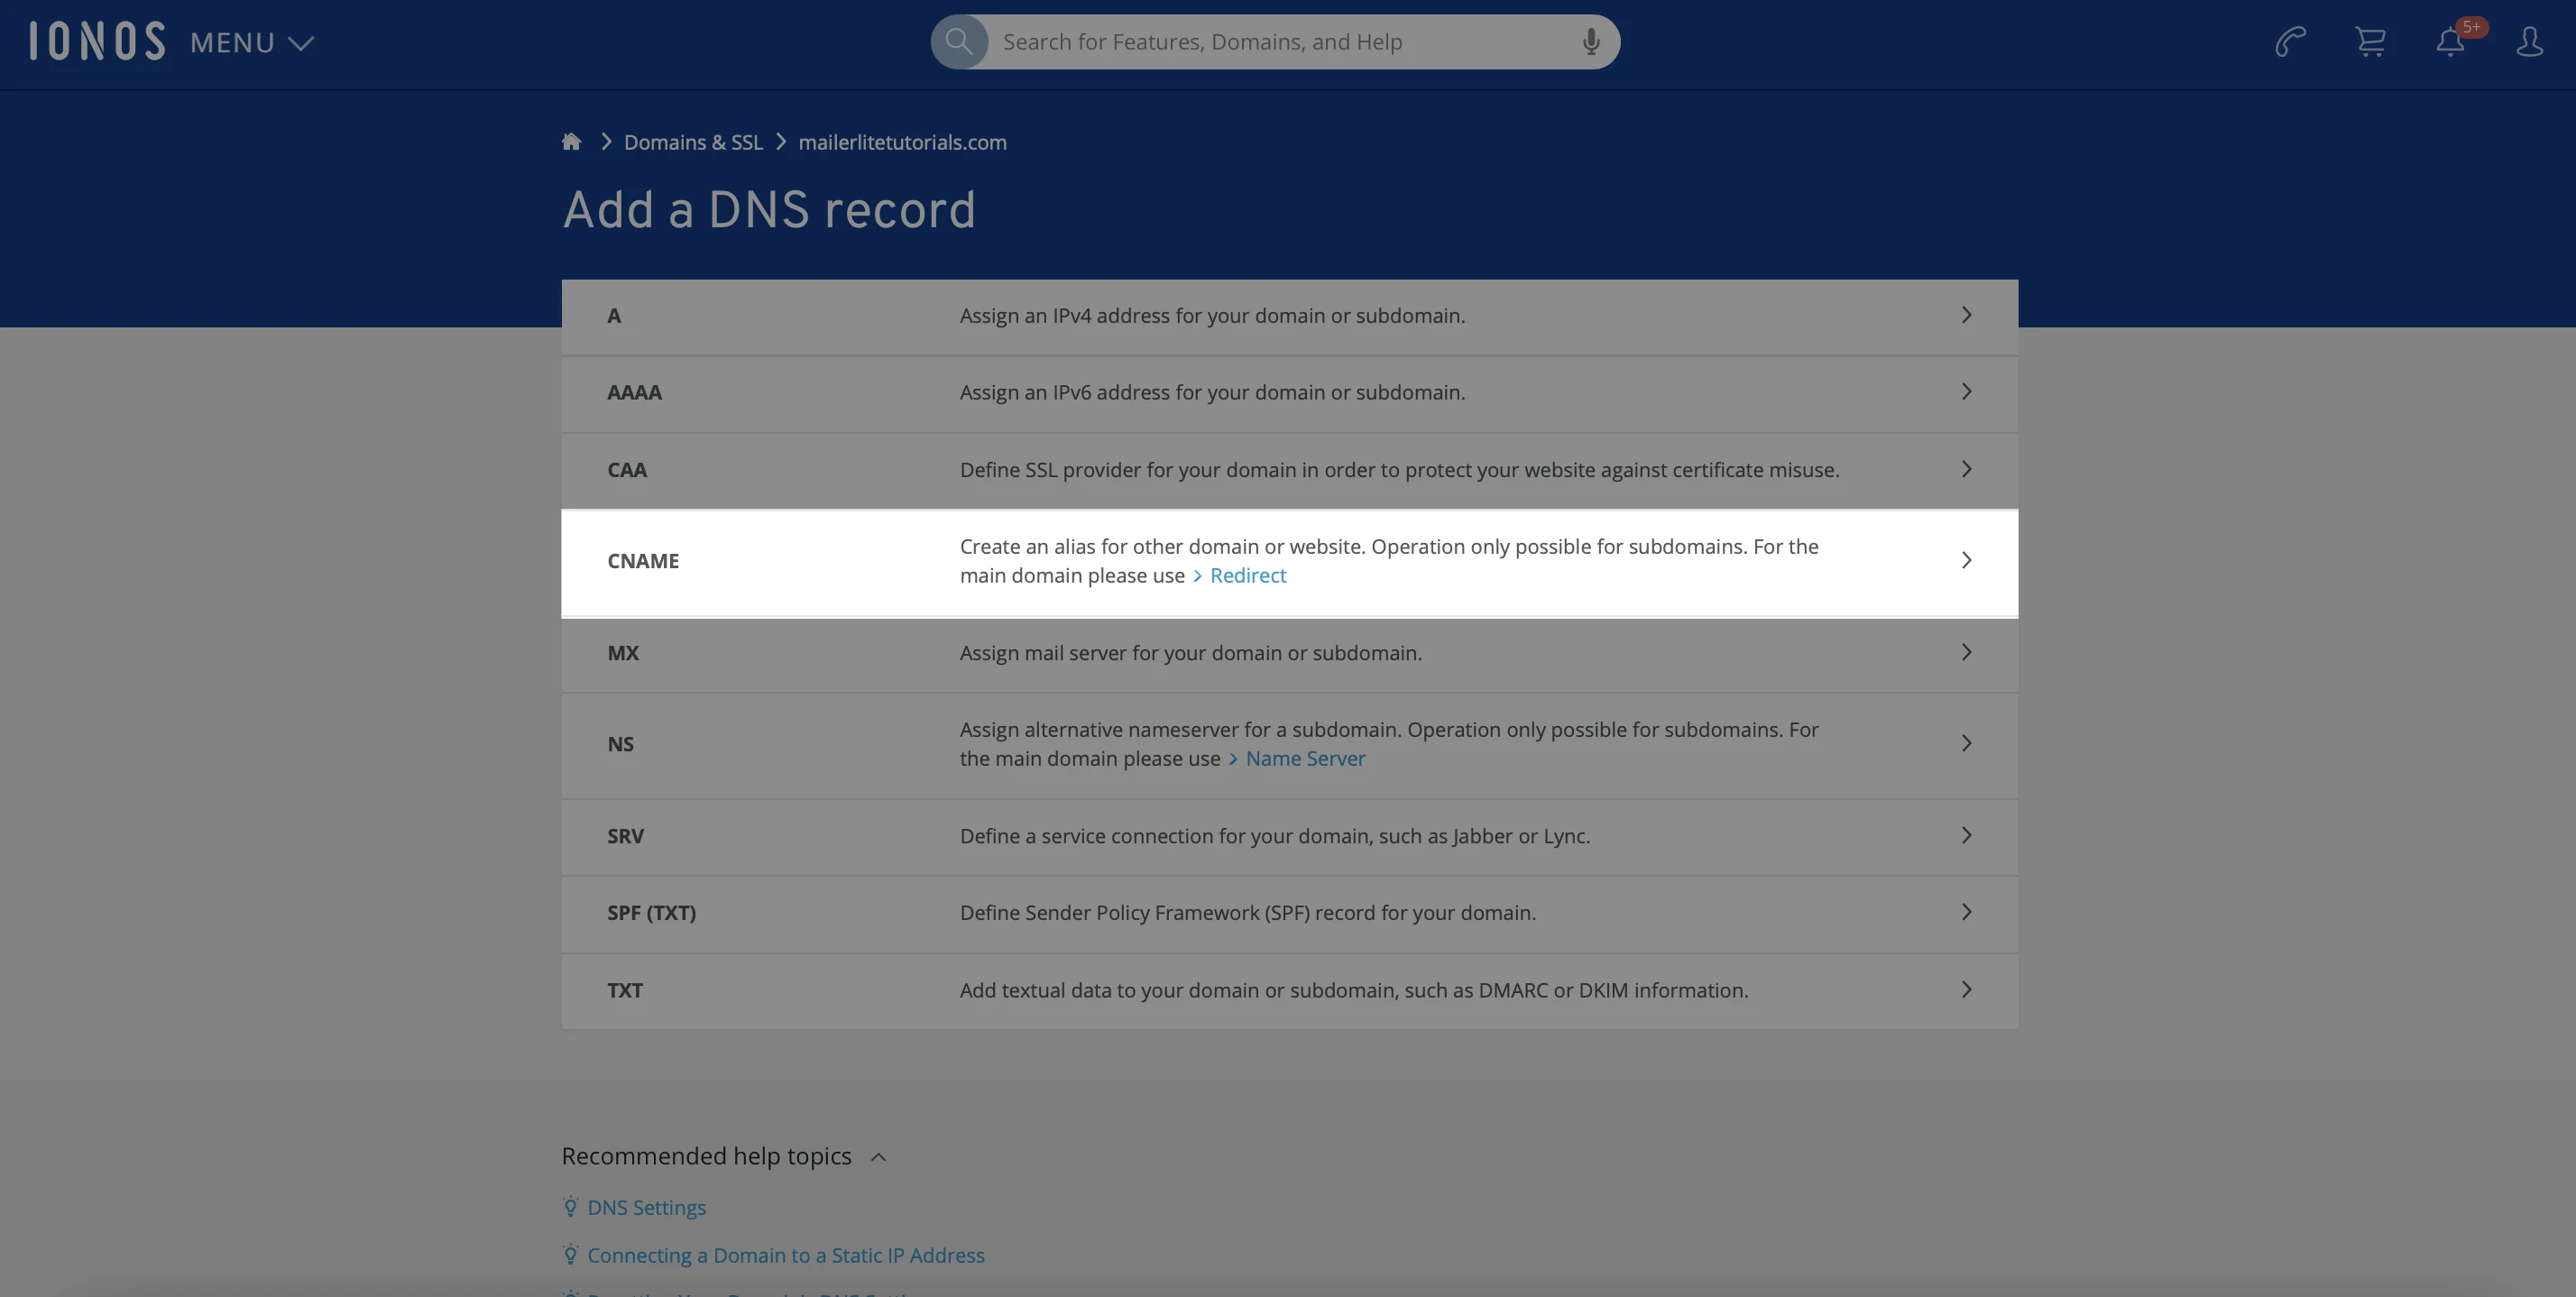Select the MX record type
Image resolution: width=2576 pixels, height=1297 pixels.
click(x=622, y=653)
